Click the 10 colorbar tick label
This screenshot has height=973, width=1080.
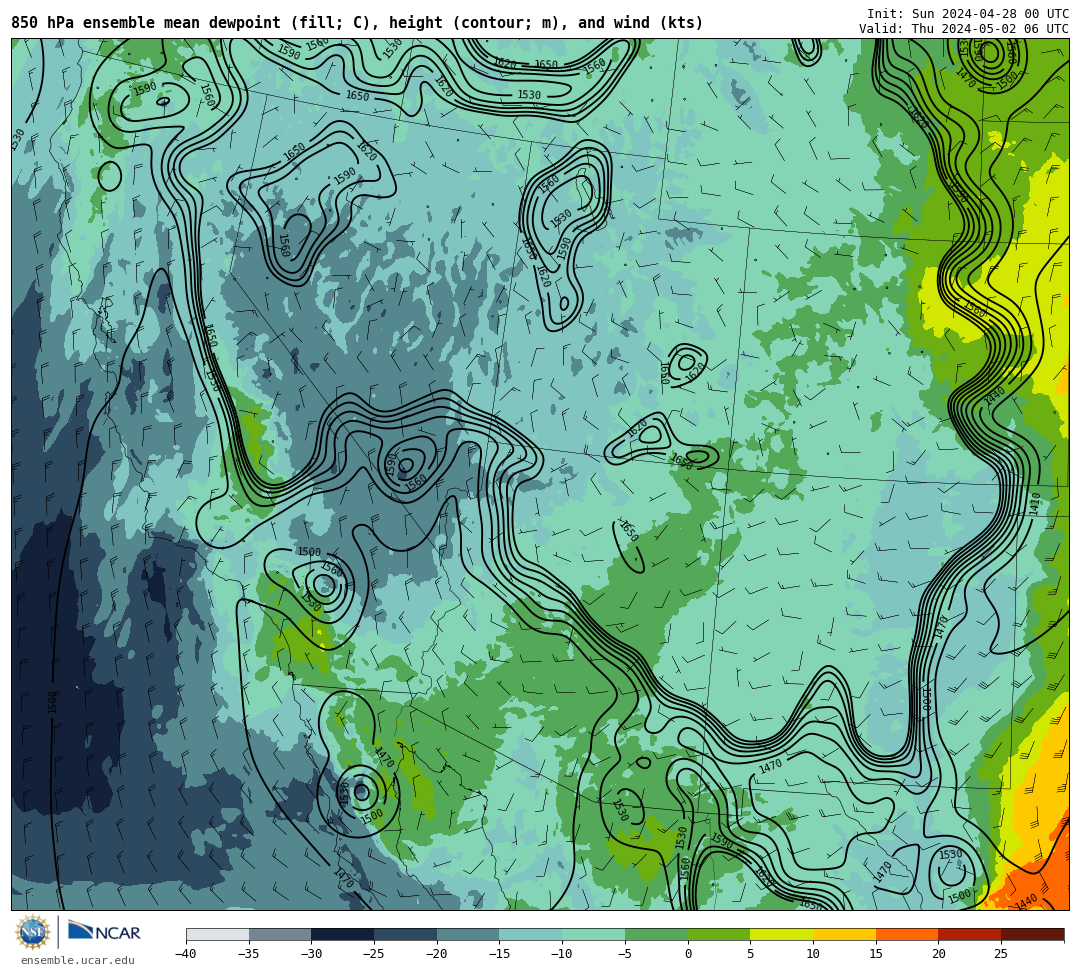point(813,954)
